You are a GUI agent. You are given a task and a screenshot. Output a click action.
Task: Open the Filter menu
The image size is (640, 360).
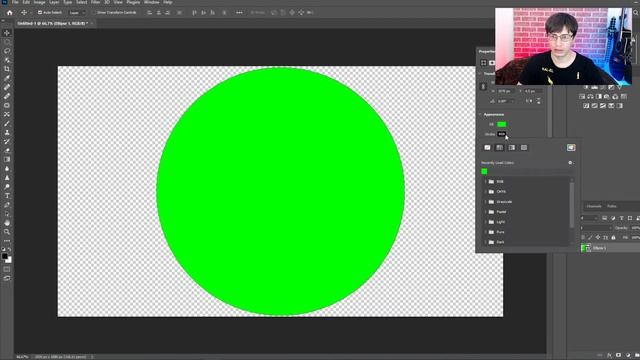point(96,2)
